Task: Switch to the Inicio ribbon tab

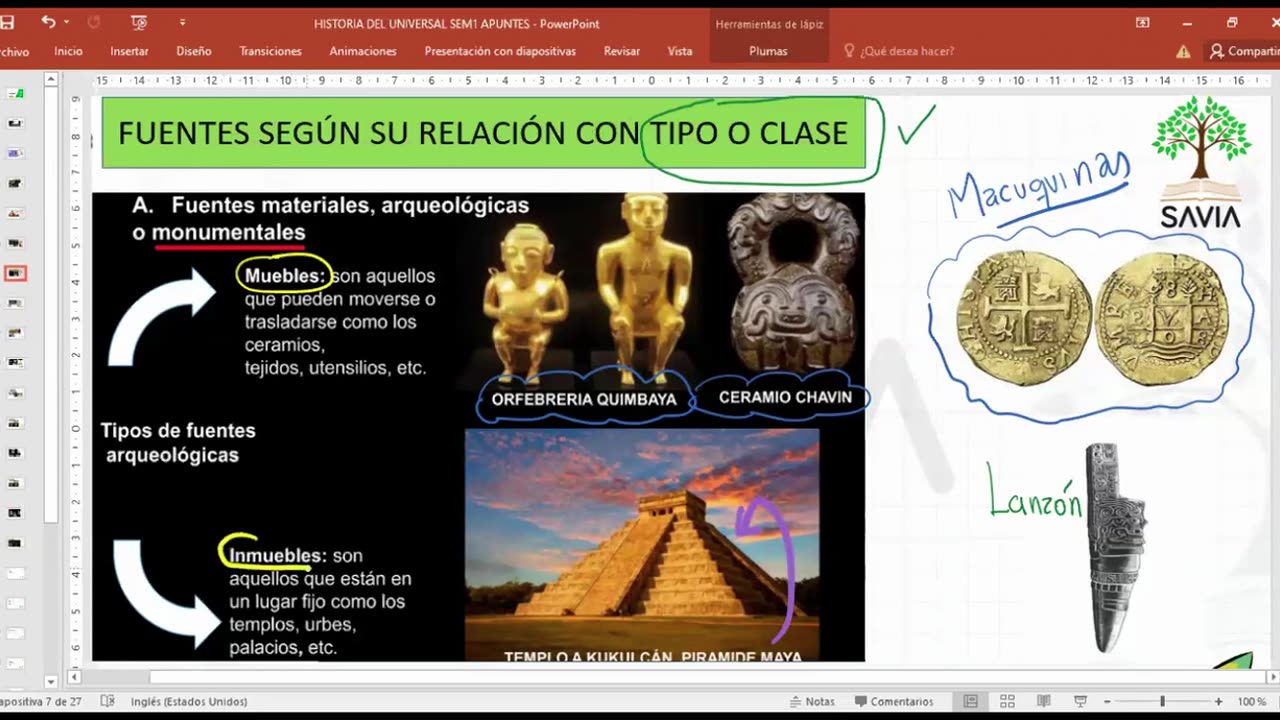Action: 68,51
